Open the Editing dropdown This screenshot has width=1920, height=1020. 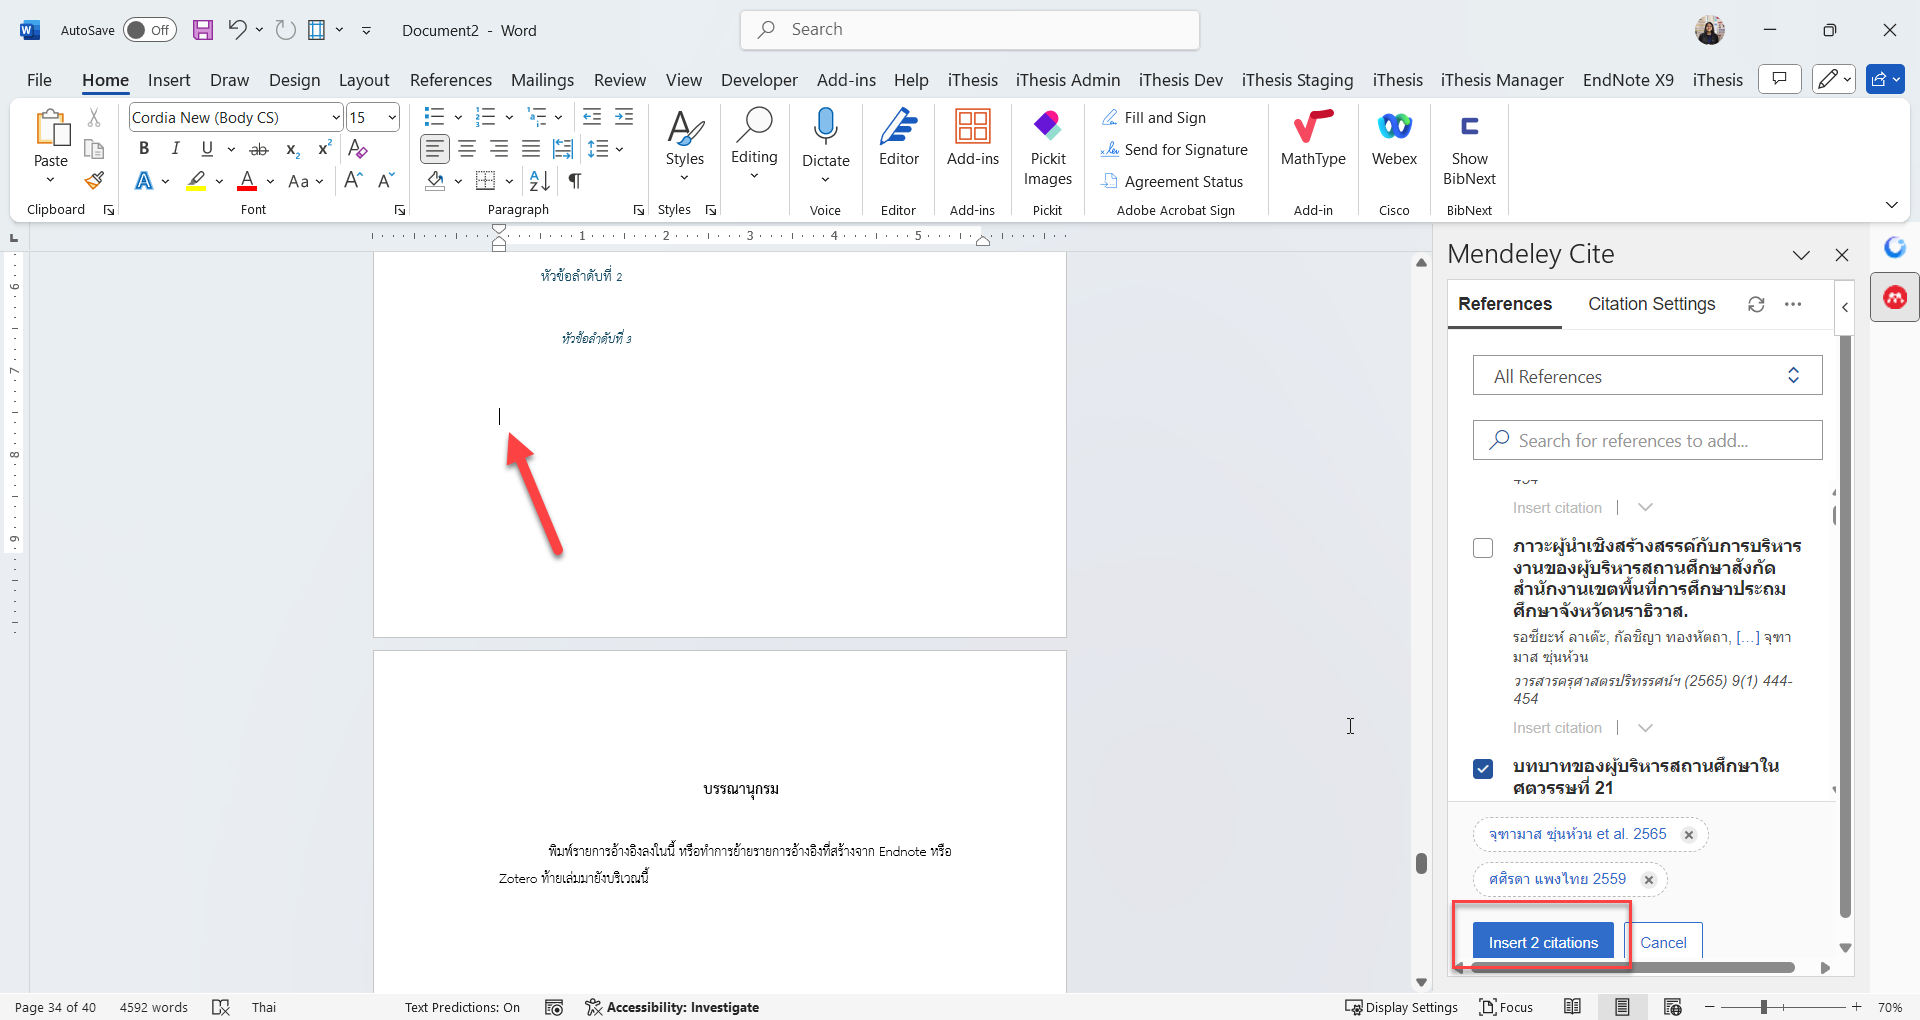(754, 146)
